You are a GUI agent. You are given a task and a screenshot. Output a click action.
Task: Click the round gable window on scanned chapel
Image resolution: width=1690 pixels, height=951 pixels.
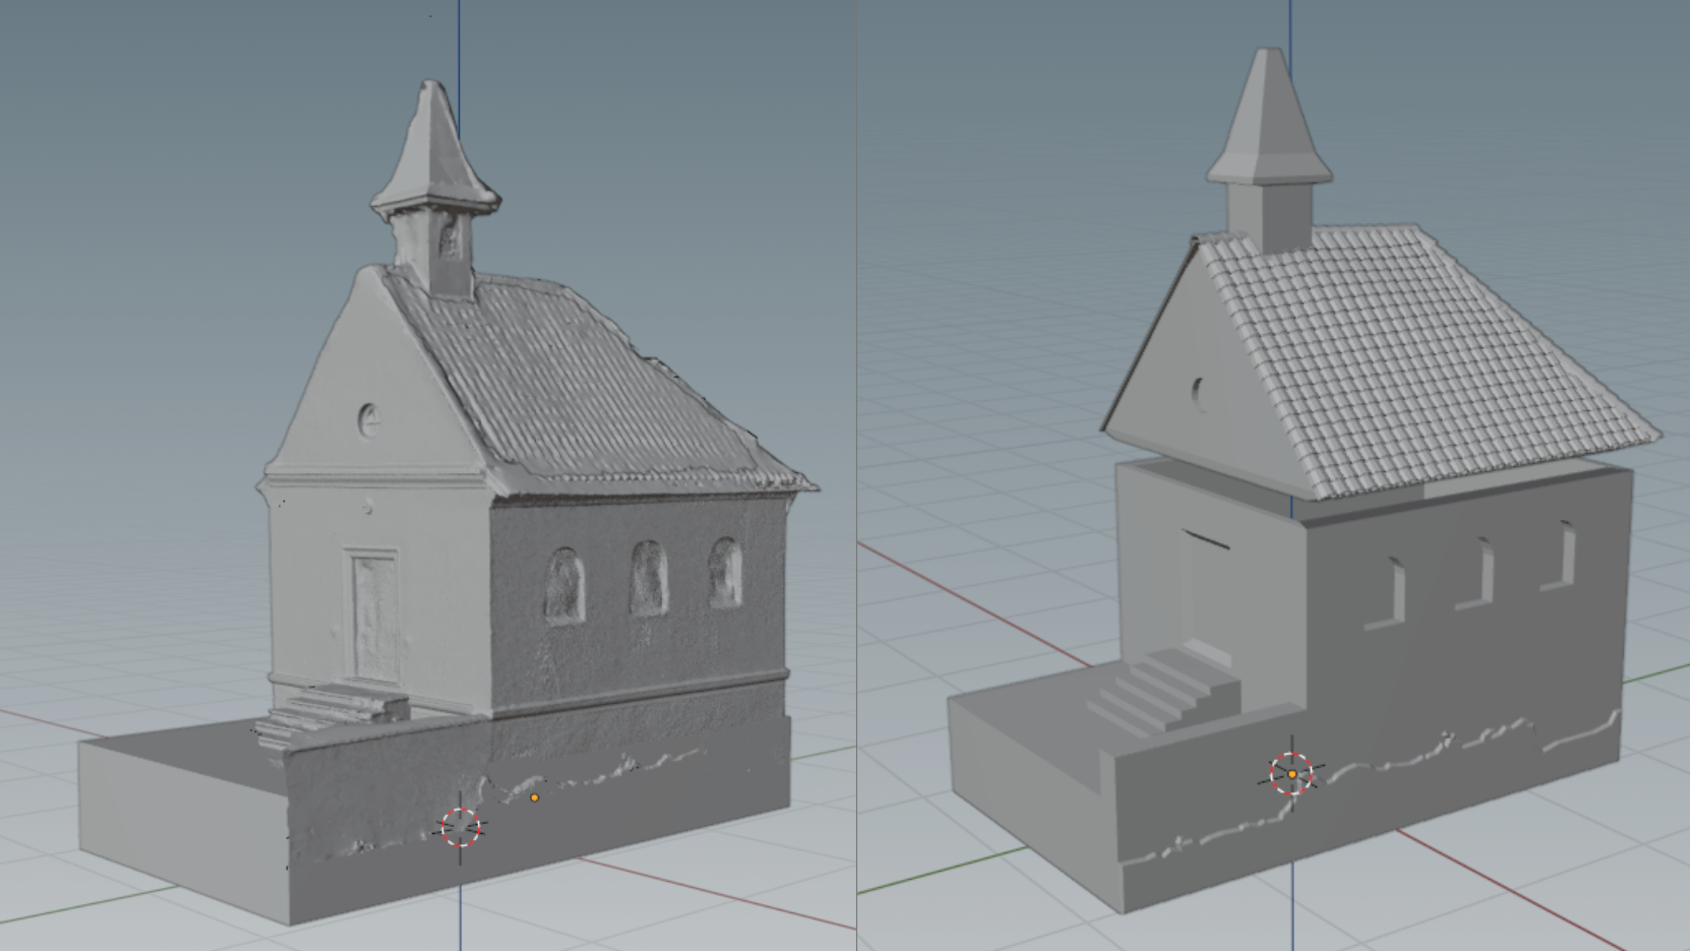tap(369, 420)
